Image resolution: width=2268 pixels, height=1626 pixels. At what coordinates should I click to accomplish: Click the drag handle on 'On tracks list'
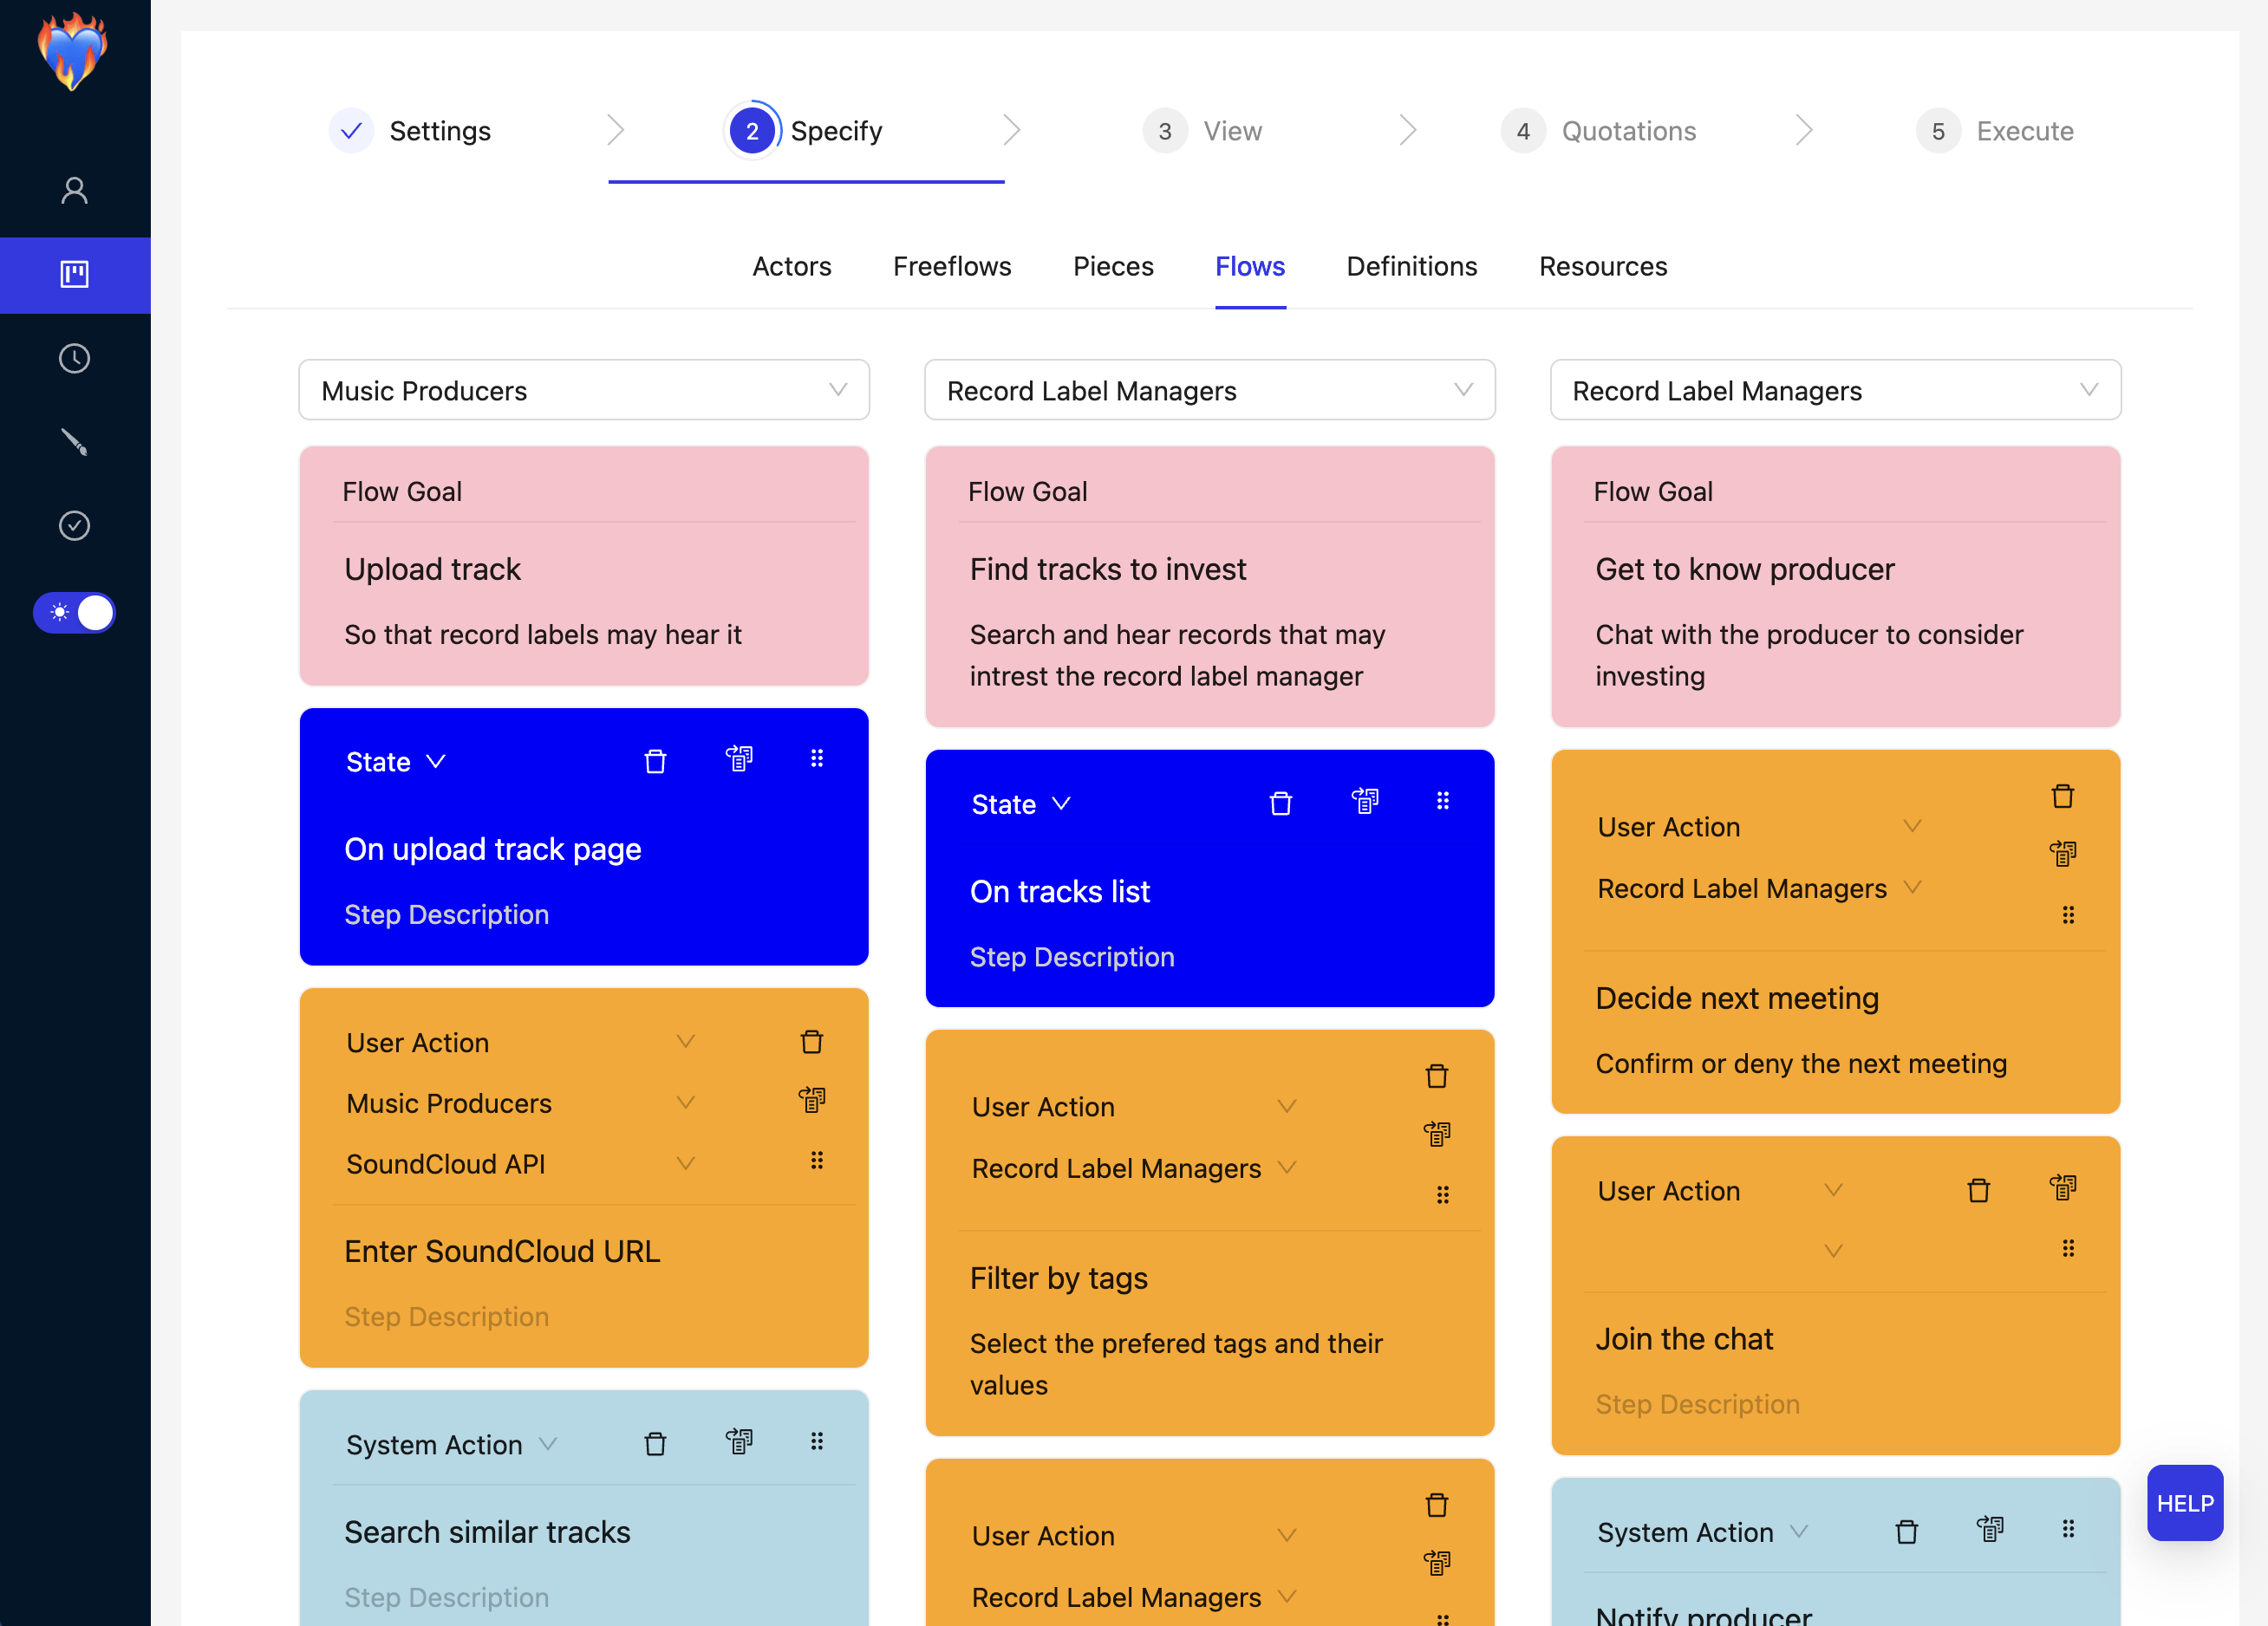[x=1443, y=800]
